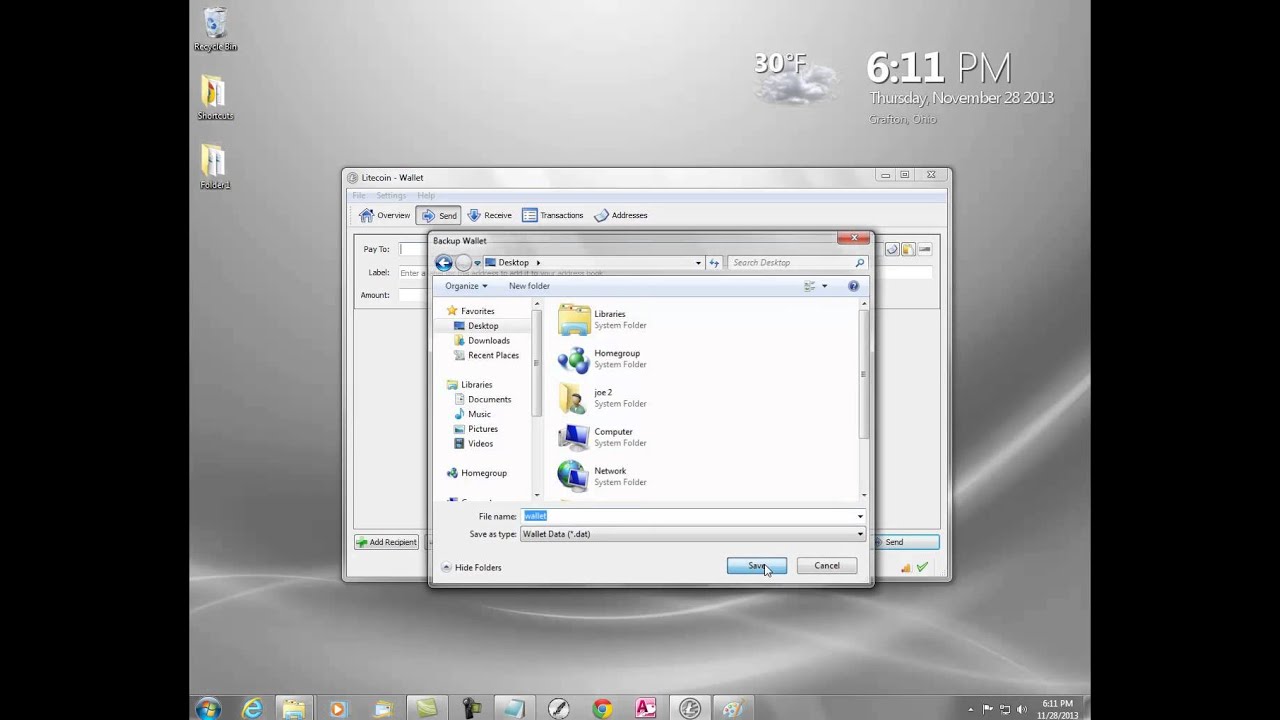Click Add Recipient in Litecoin Wallet
The height and width of the screenshot is (720, 1280).
(x=386, y=542)
